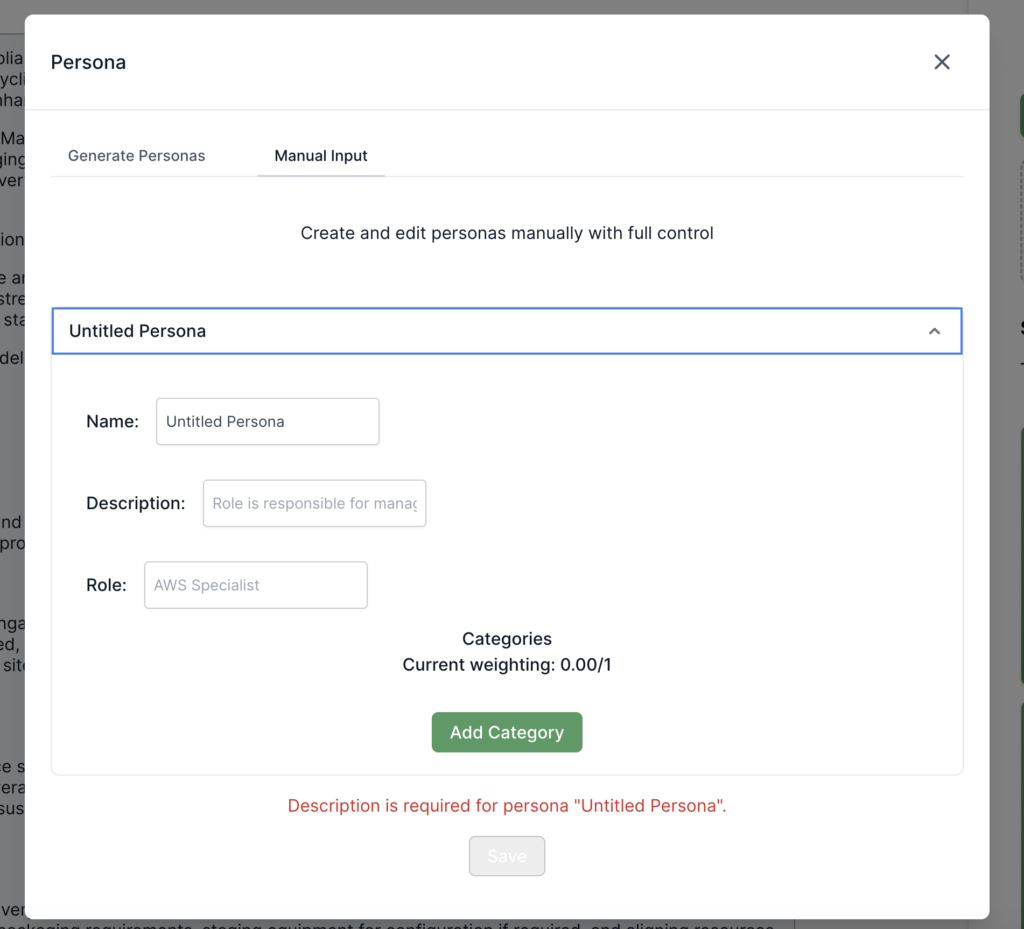Select the Manual Input tab
The width and height of the screenshot is (1024, 929).
click(x=321, y=156)
